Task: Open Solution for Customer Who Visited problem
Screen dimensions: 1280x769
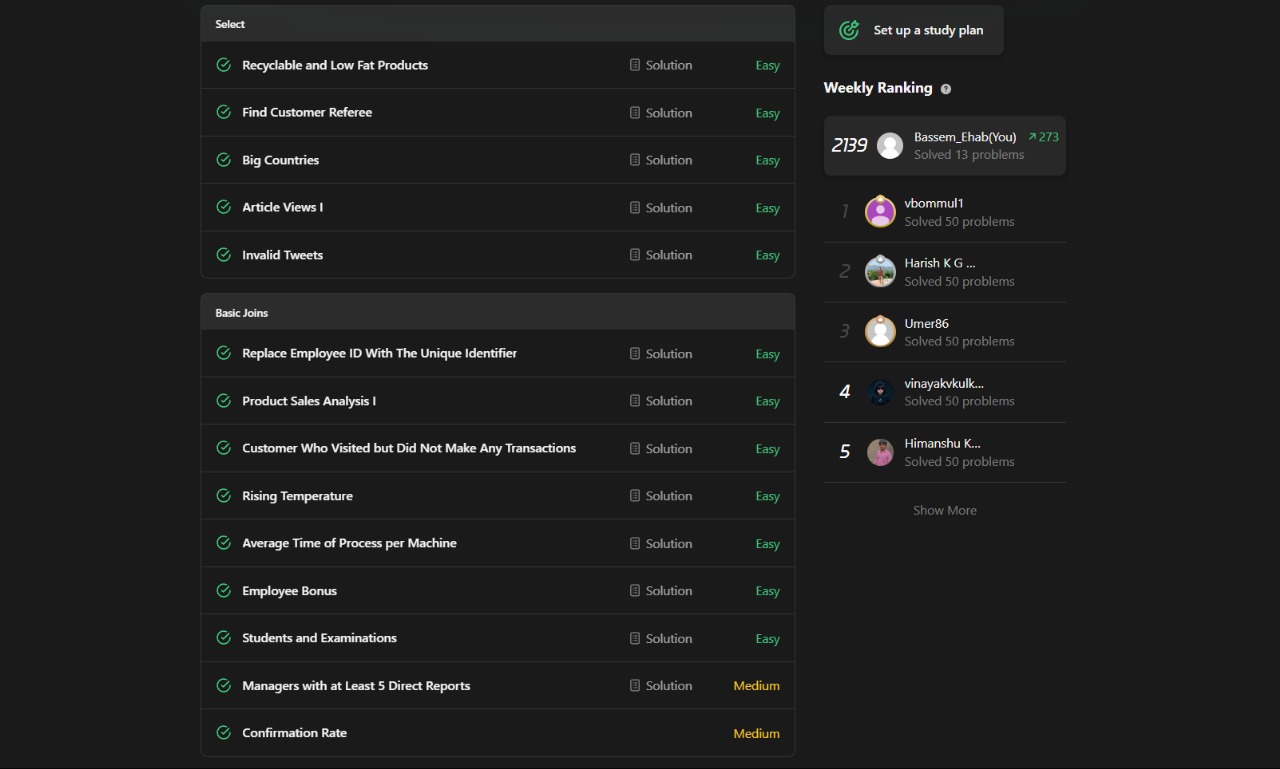Action: coord(661,449)
